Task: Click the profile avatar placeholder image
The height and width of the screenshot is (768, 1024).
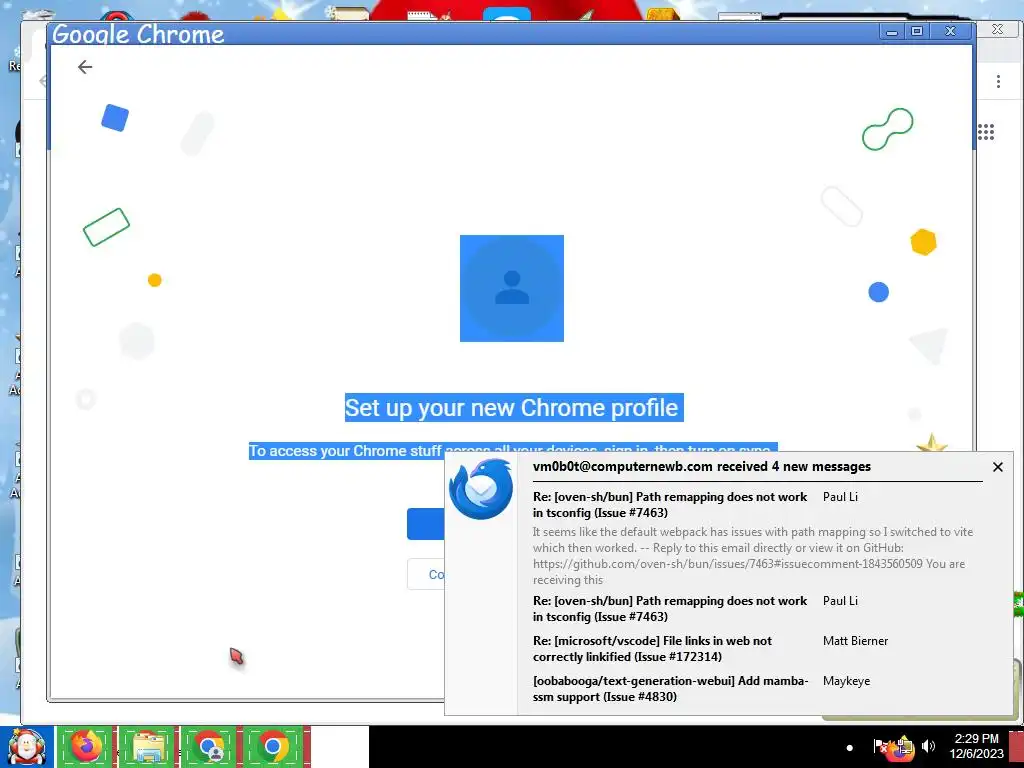Action: [x=512, y=288]
